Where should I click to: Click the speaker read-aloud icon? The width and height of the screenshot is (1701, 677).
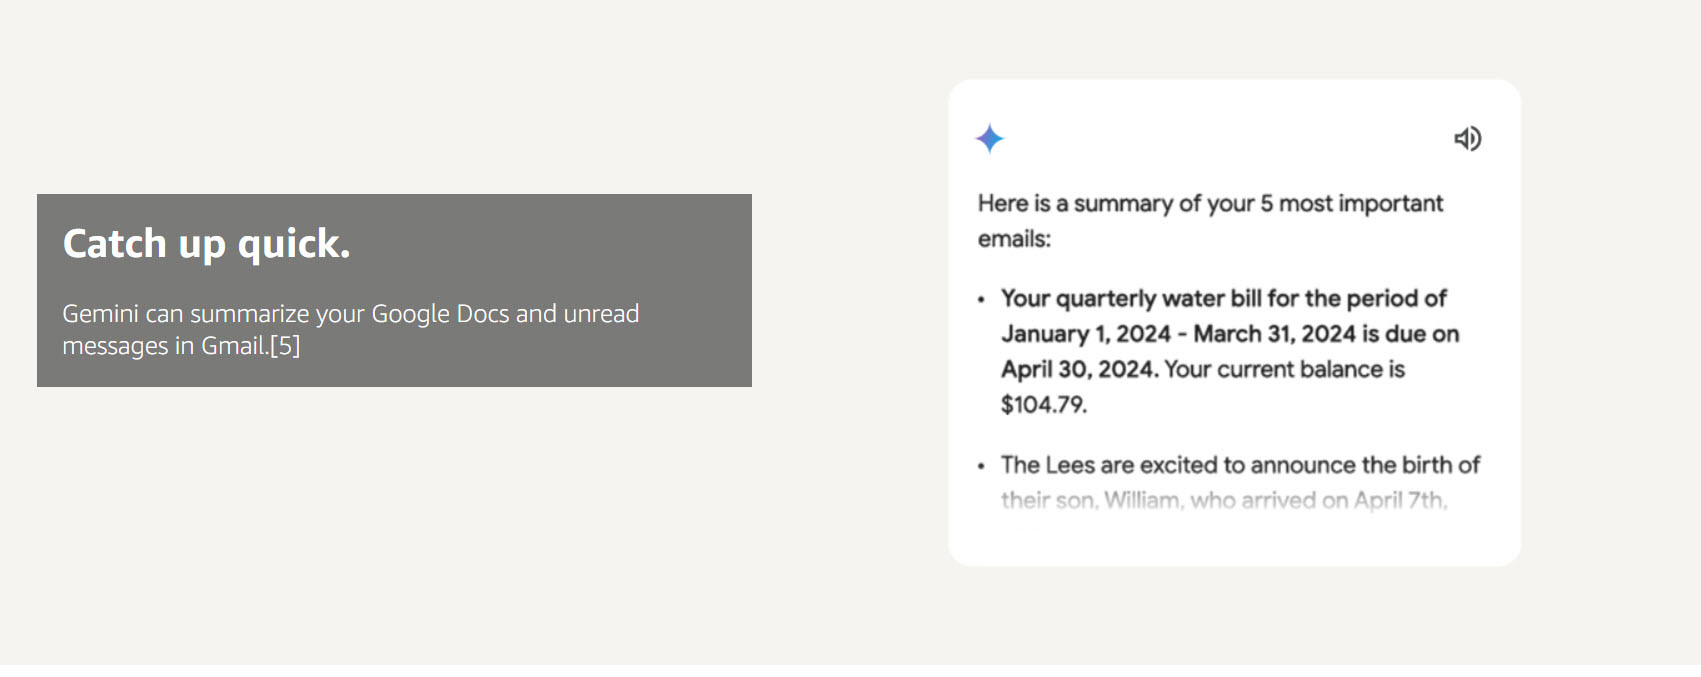click(1467, 139)
